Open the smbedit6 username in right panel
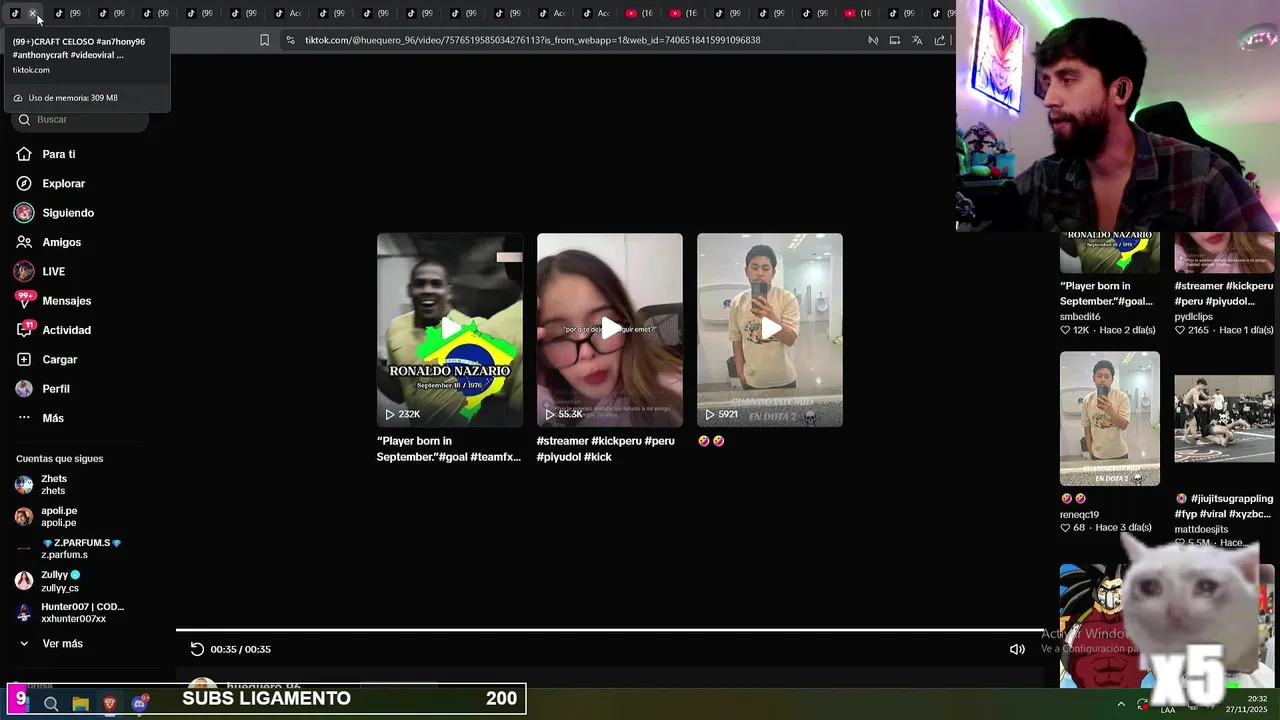This screenshot has width=1280, height=720. tap(1080, 316)
